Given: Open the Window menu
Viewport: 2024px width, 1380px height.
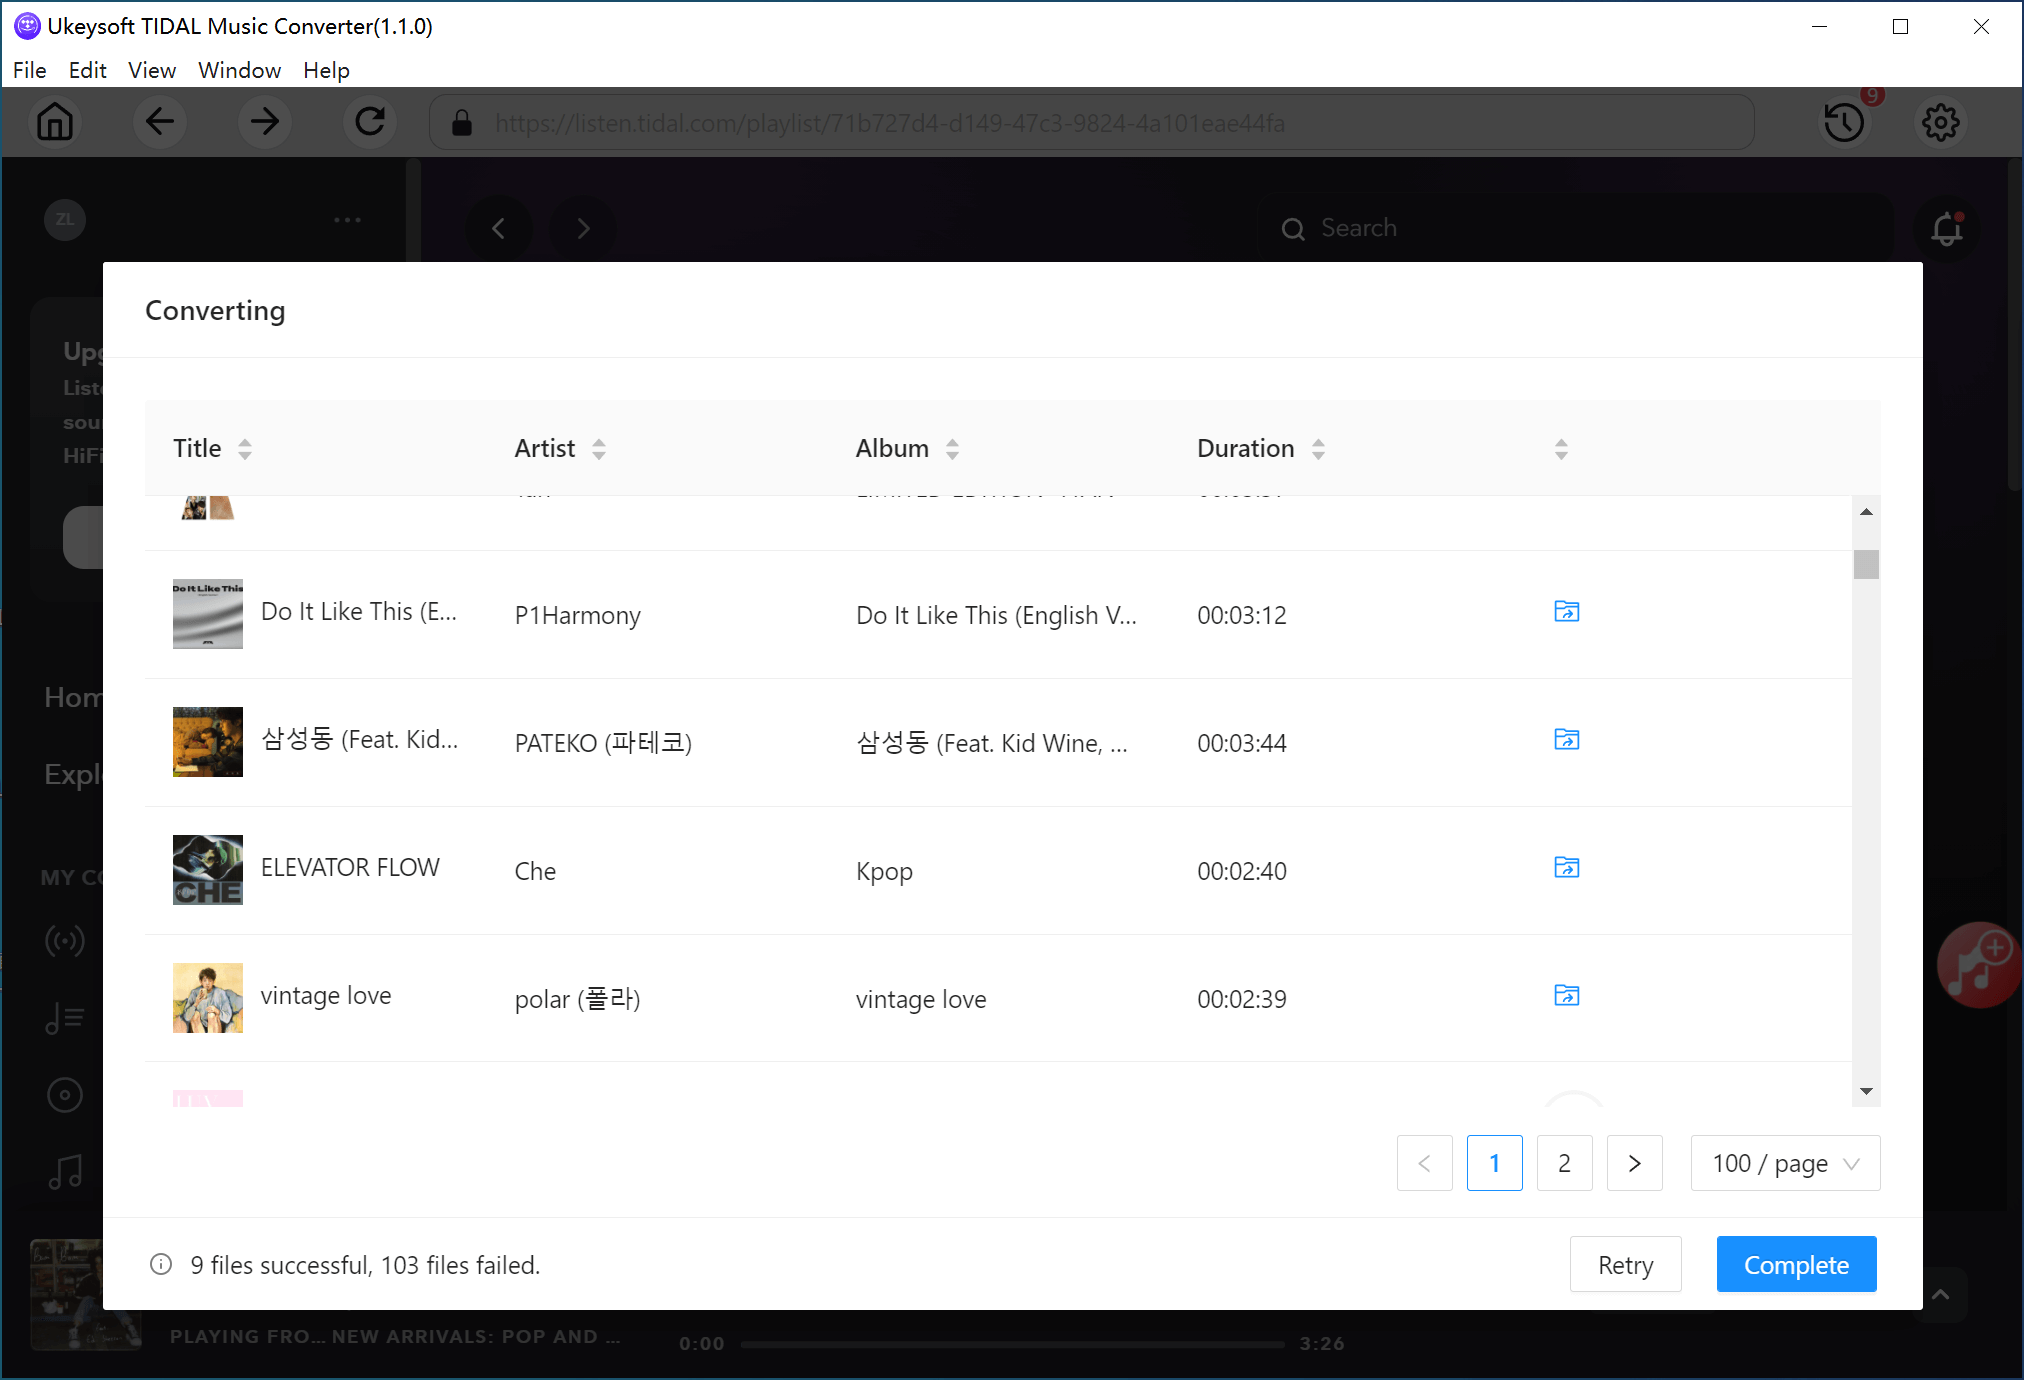Looking at the screenshot, I should [x=239, y=70].
